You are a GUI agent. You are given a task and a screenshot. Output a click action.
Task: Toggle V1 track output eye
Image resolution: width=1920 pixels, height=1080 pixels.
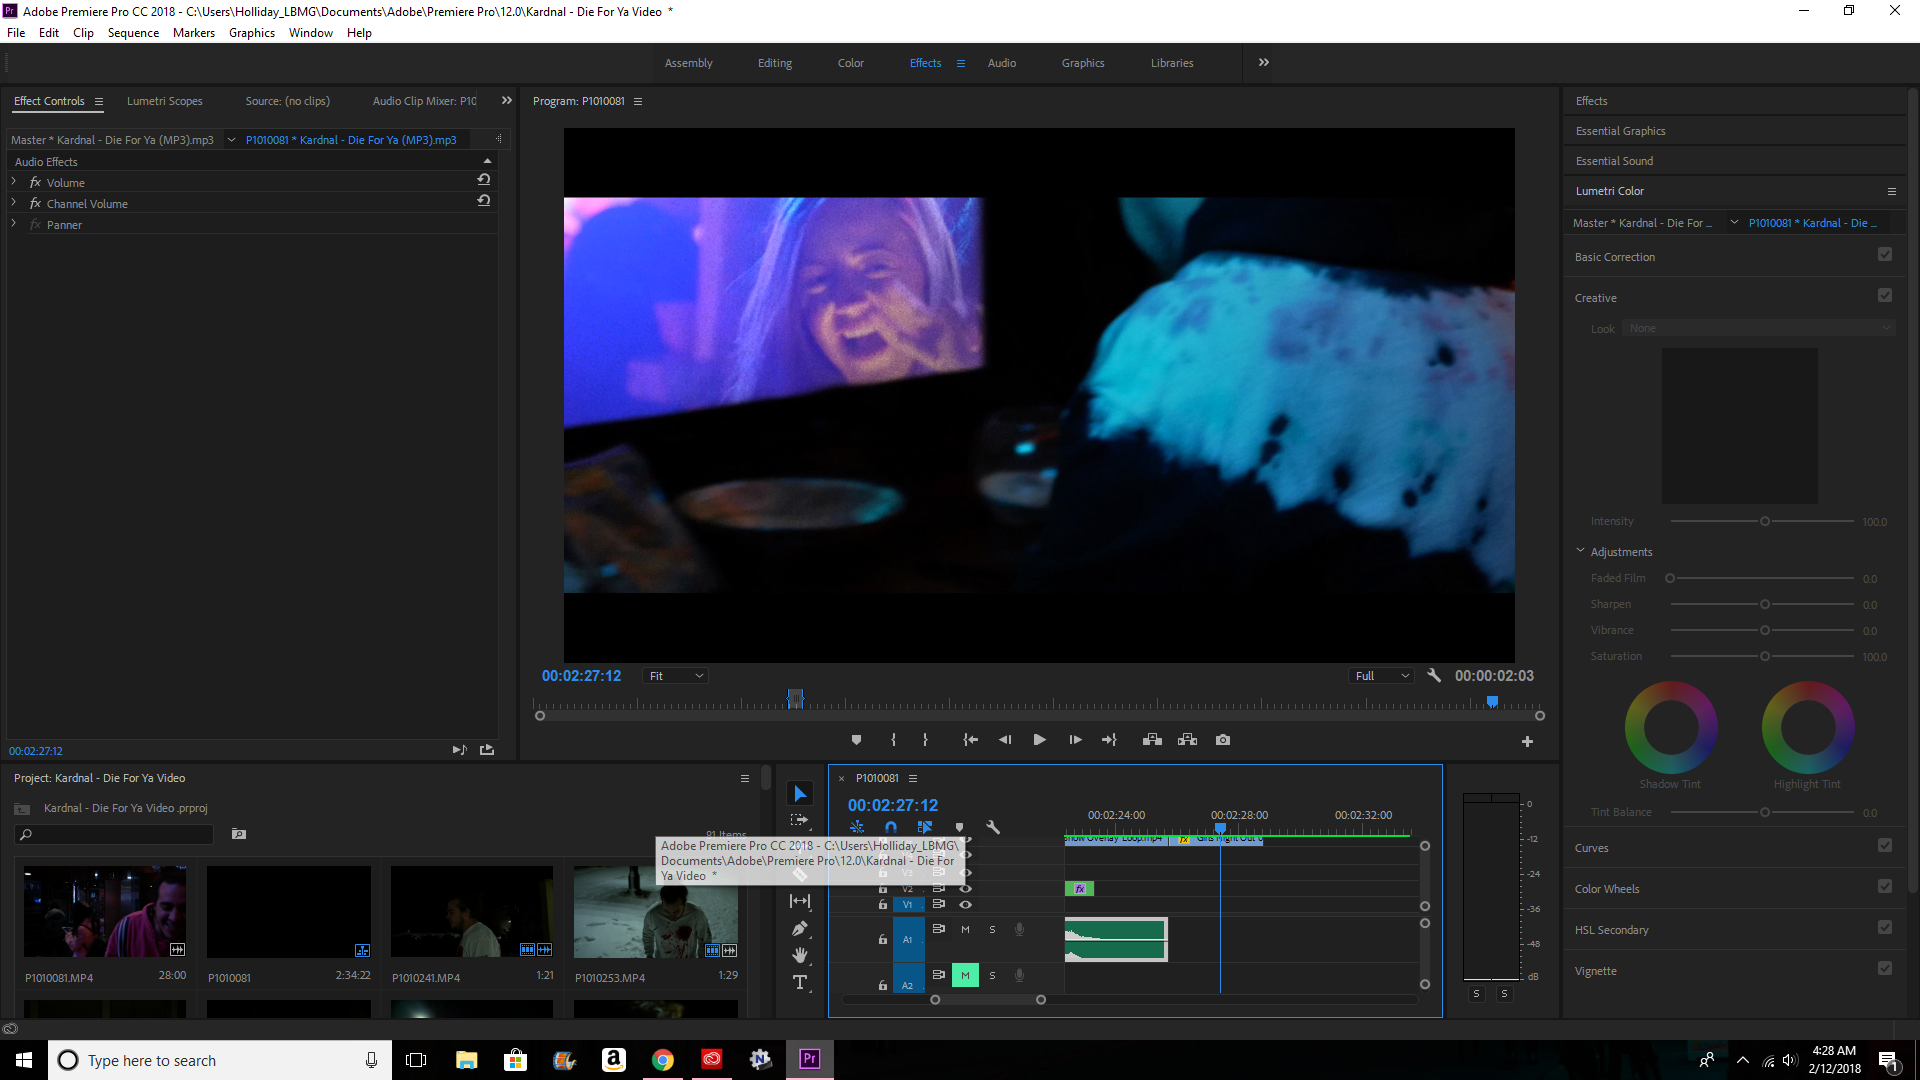pyautogui.click(x=965, y=905)
